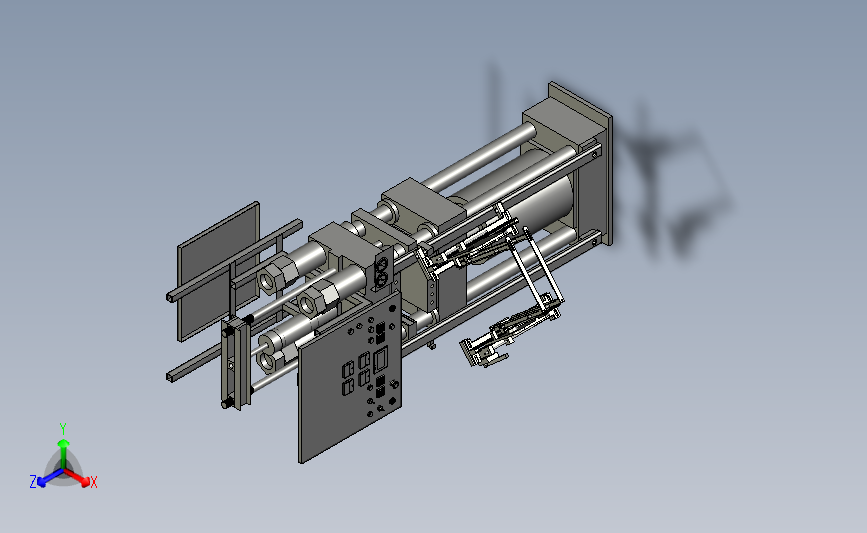Viewport: 867px width, 533px height.
Task: Click the green Y axis of the orientation triad
Action: [x=63, y=449]
